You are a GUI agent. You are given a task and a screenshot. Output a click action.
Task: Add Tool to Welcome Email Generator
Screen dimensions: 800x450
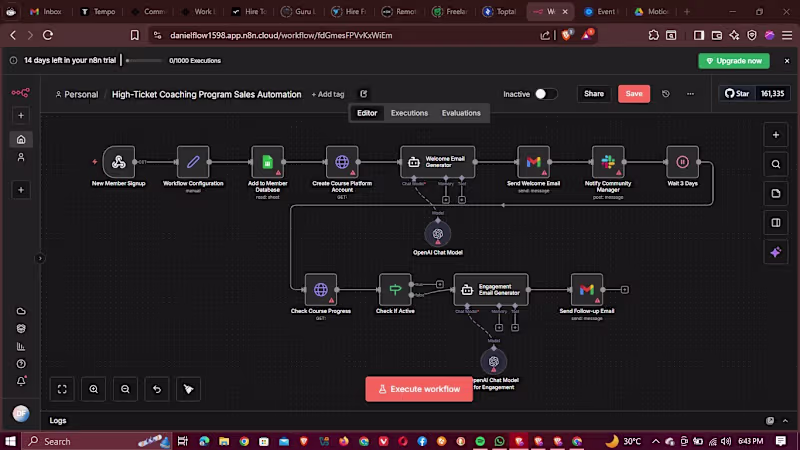[x=462, y=200]
